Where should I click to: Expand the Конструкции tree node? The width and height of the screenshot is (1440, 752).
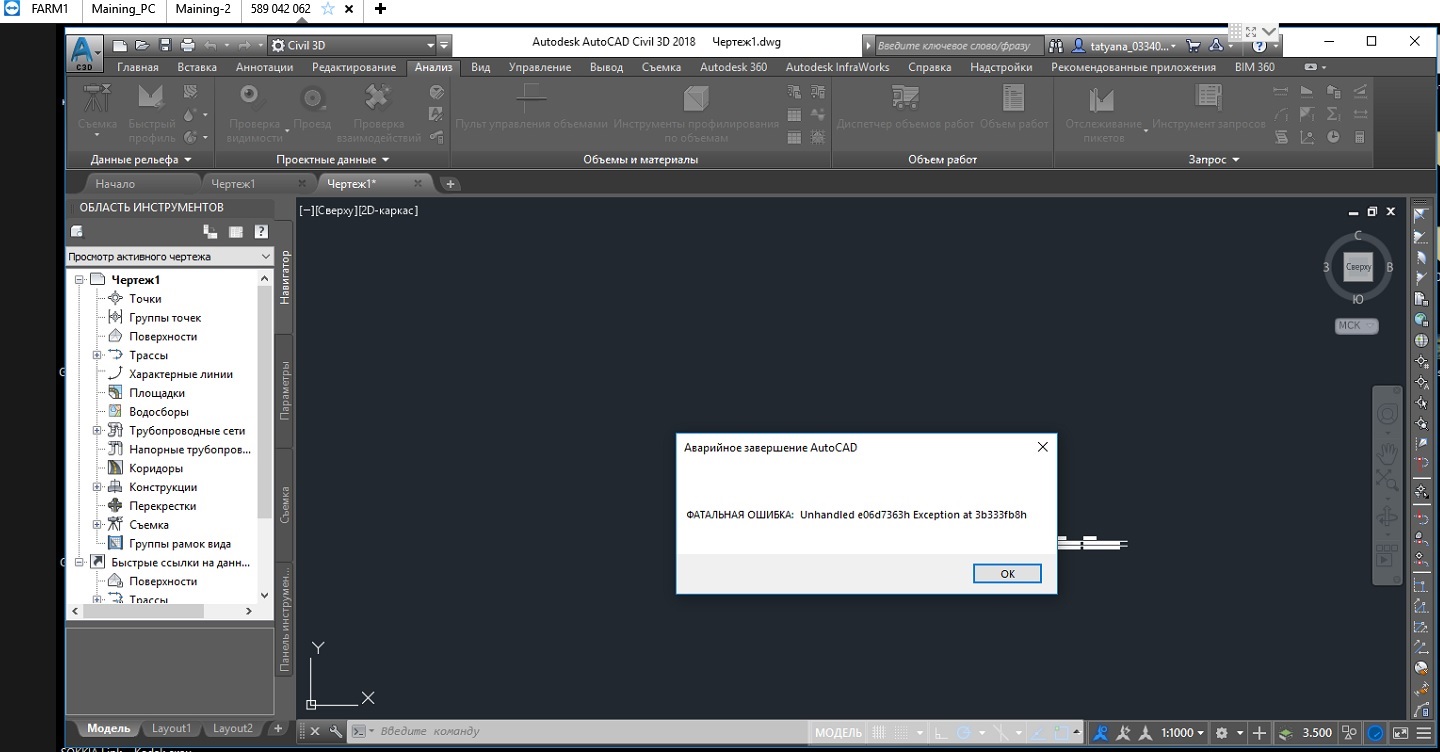tap(97, 487)
